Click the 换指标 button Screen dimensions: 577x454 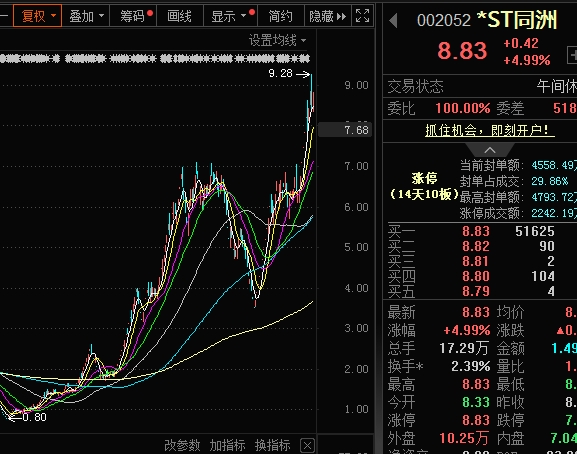point(273,446)
